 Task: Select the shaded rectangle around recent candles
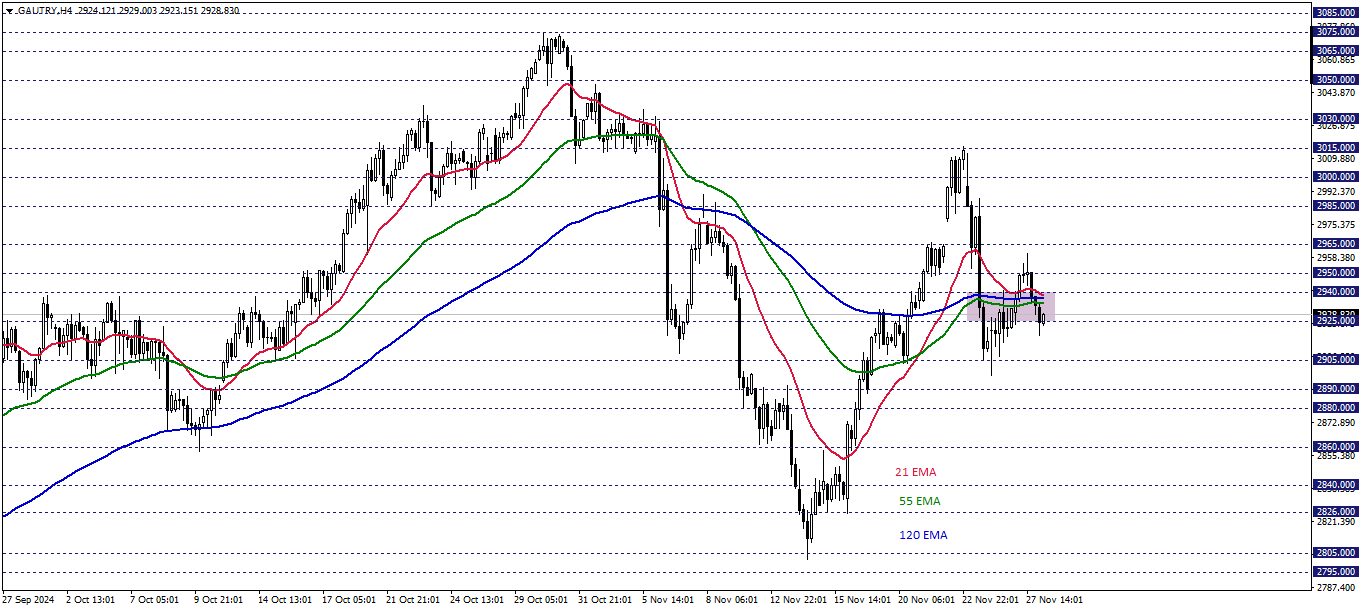pyautogui.click(x=1010, y=307)
